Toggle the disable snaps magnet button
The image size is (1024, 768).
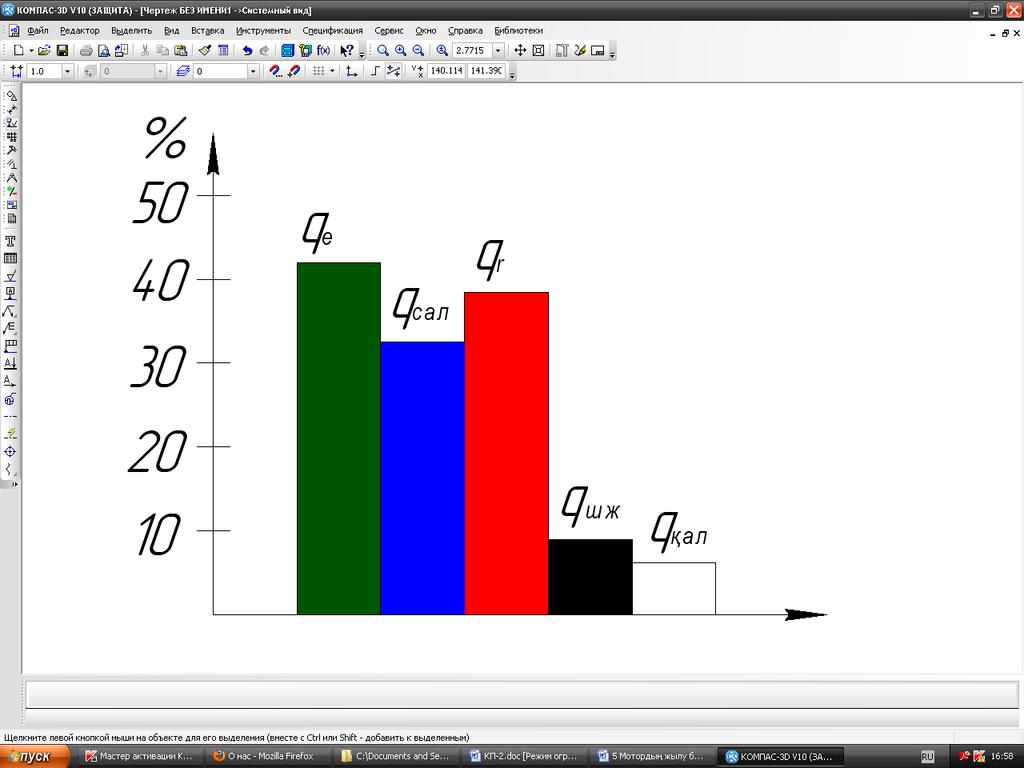pos(294,71)
